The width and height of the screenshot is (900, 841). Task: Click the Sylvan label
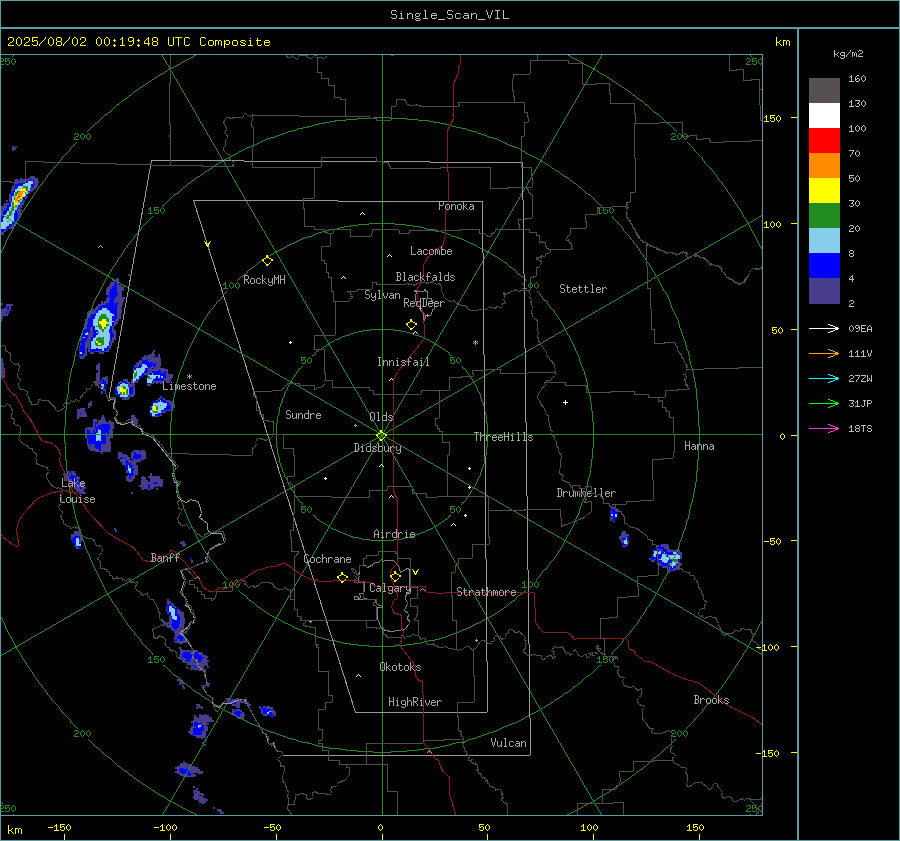click(x=382, y=295)
